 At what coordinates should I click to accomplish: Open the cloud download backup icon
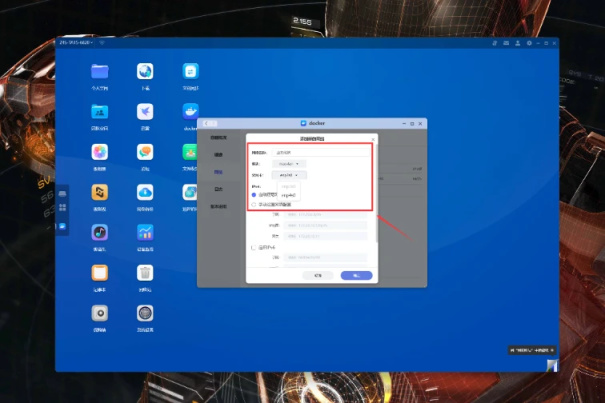tap(145, 192)
